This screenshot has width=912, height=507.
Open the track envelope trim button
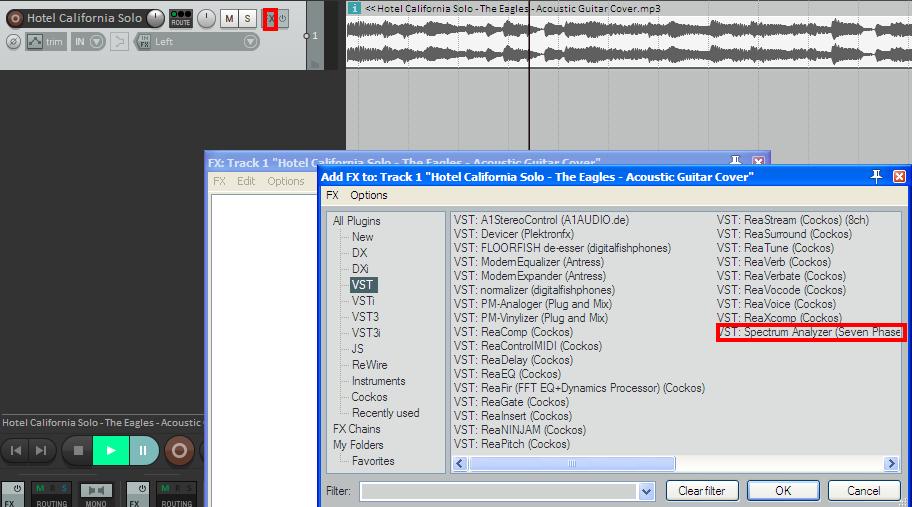pos(44,42)
